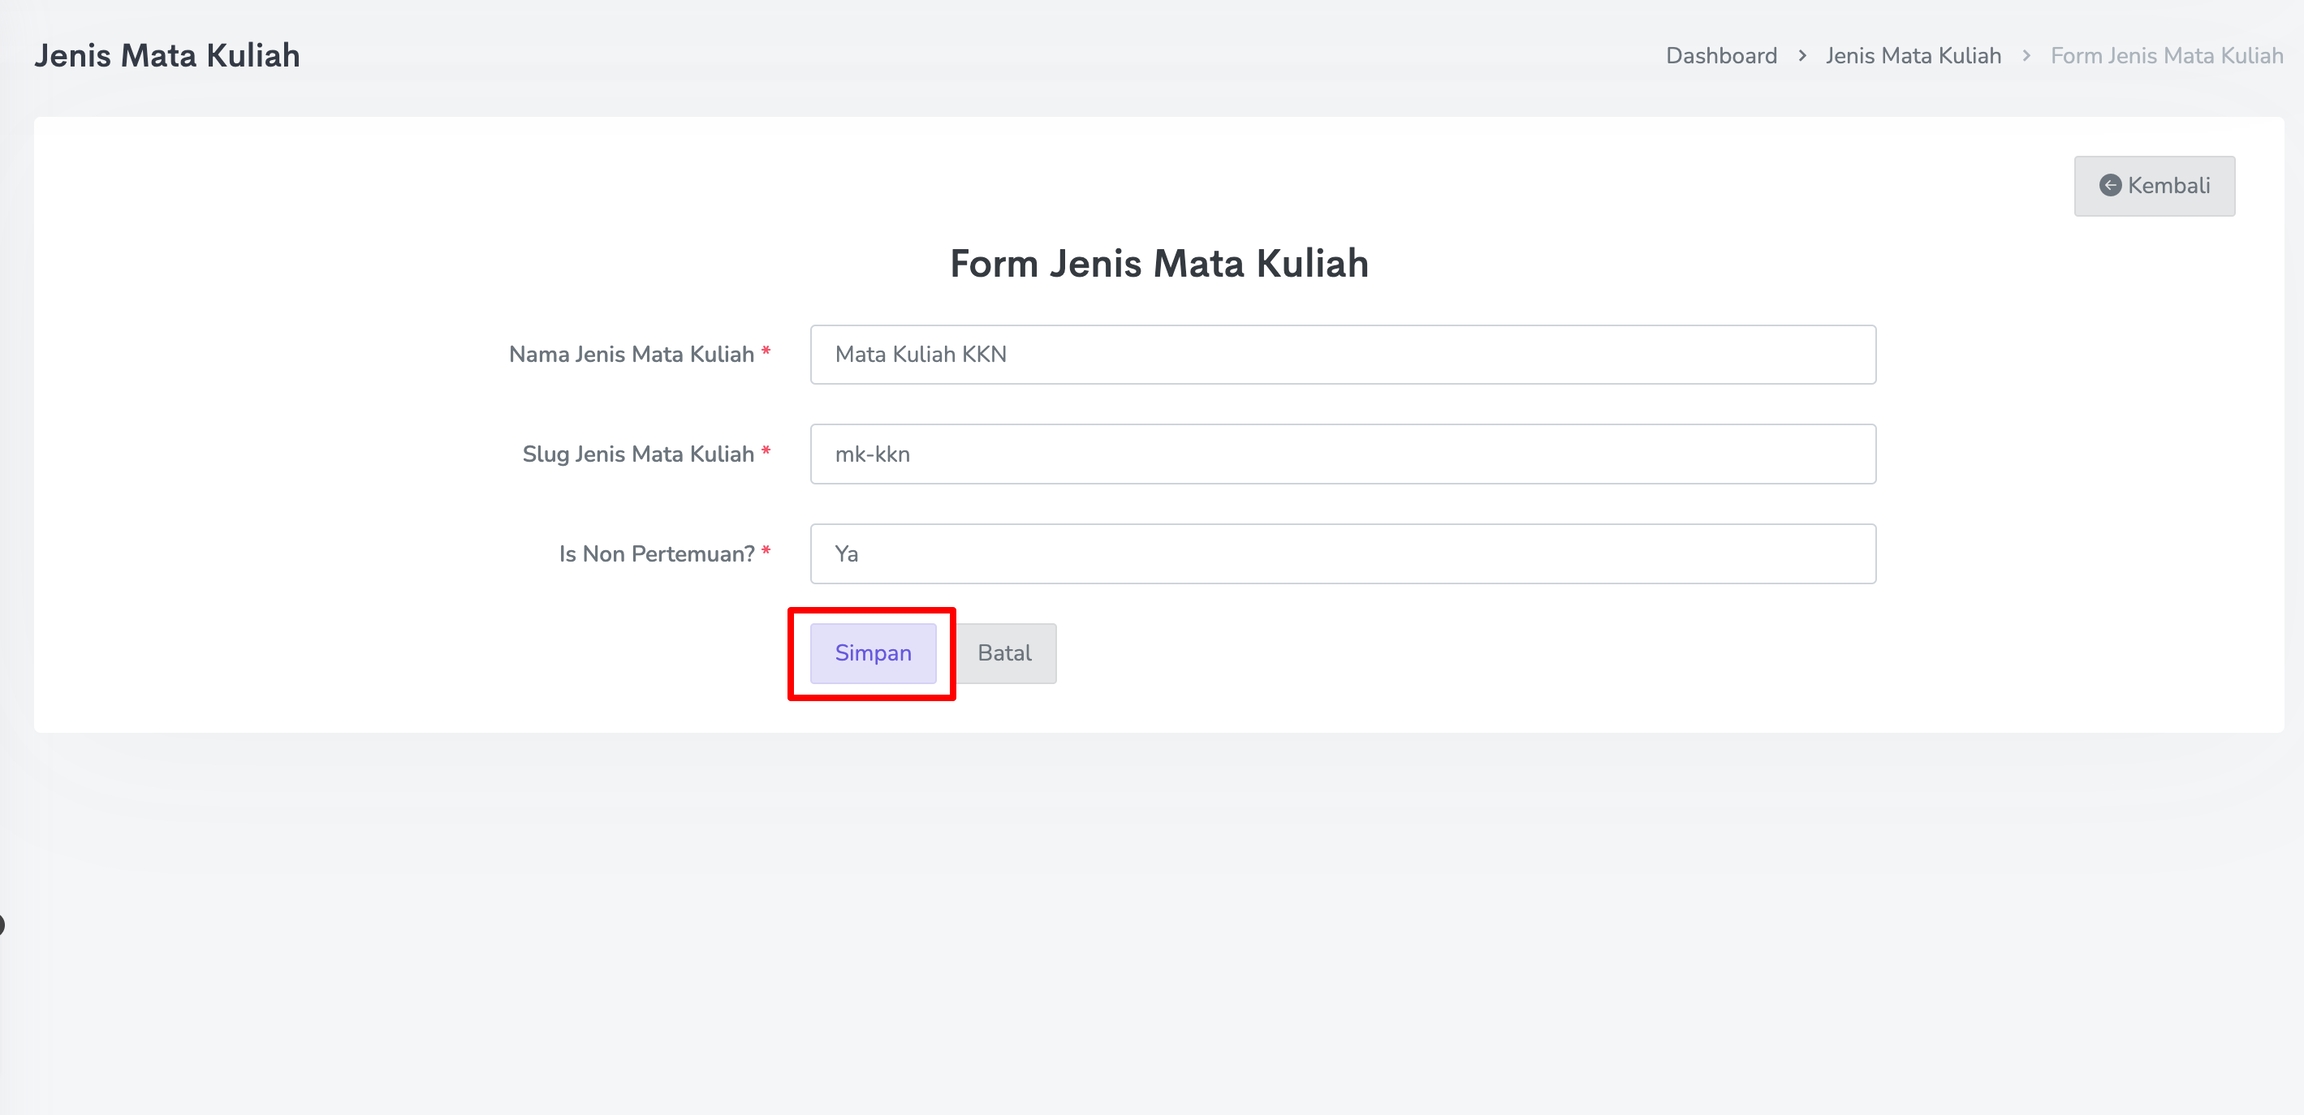Go to Dashboard via breadcrumb
Screen dimensions: 2304x1115
[1721, 56]
